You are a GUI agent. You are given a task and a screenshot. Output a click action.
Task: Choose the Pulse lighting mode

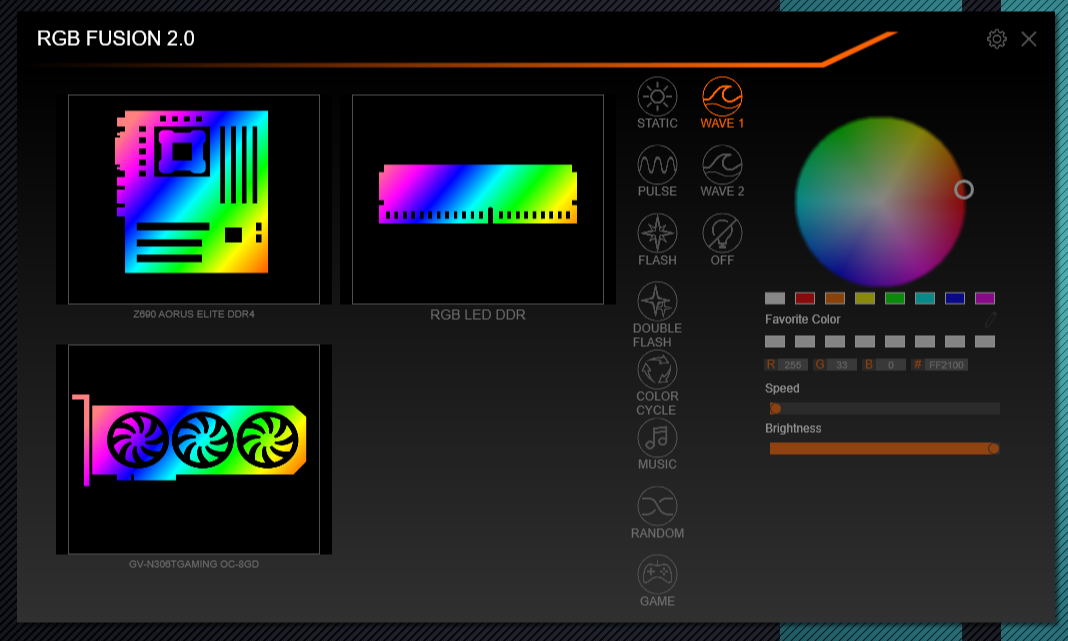[657, 171]
